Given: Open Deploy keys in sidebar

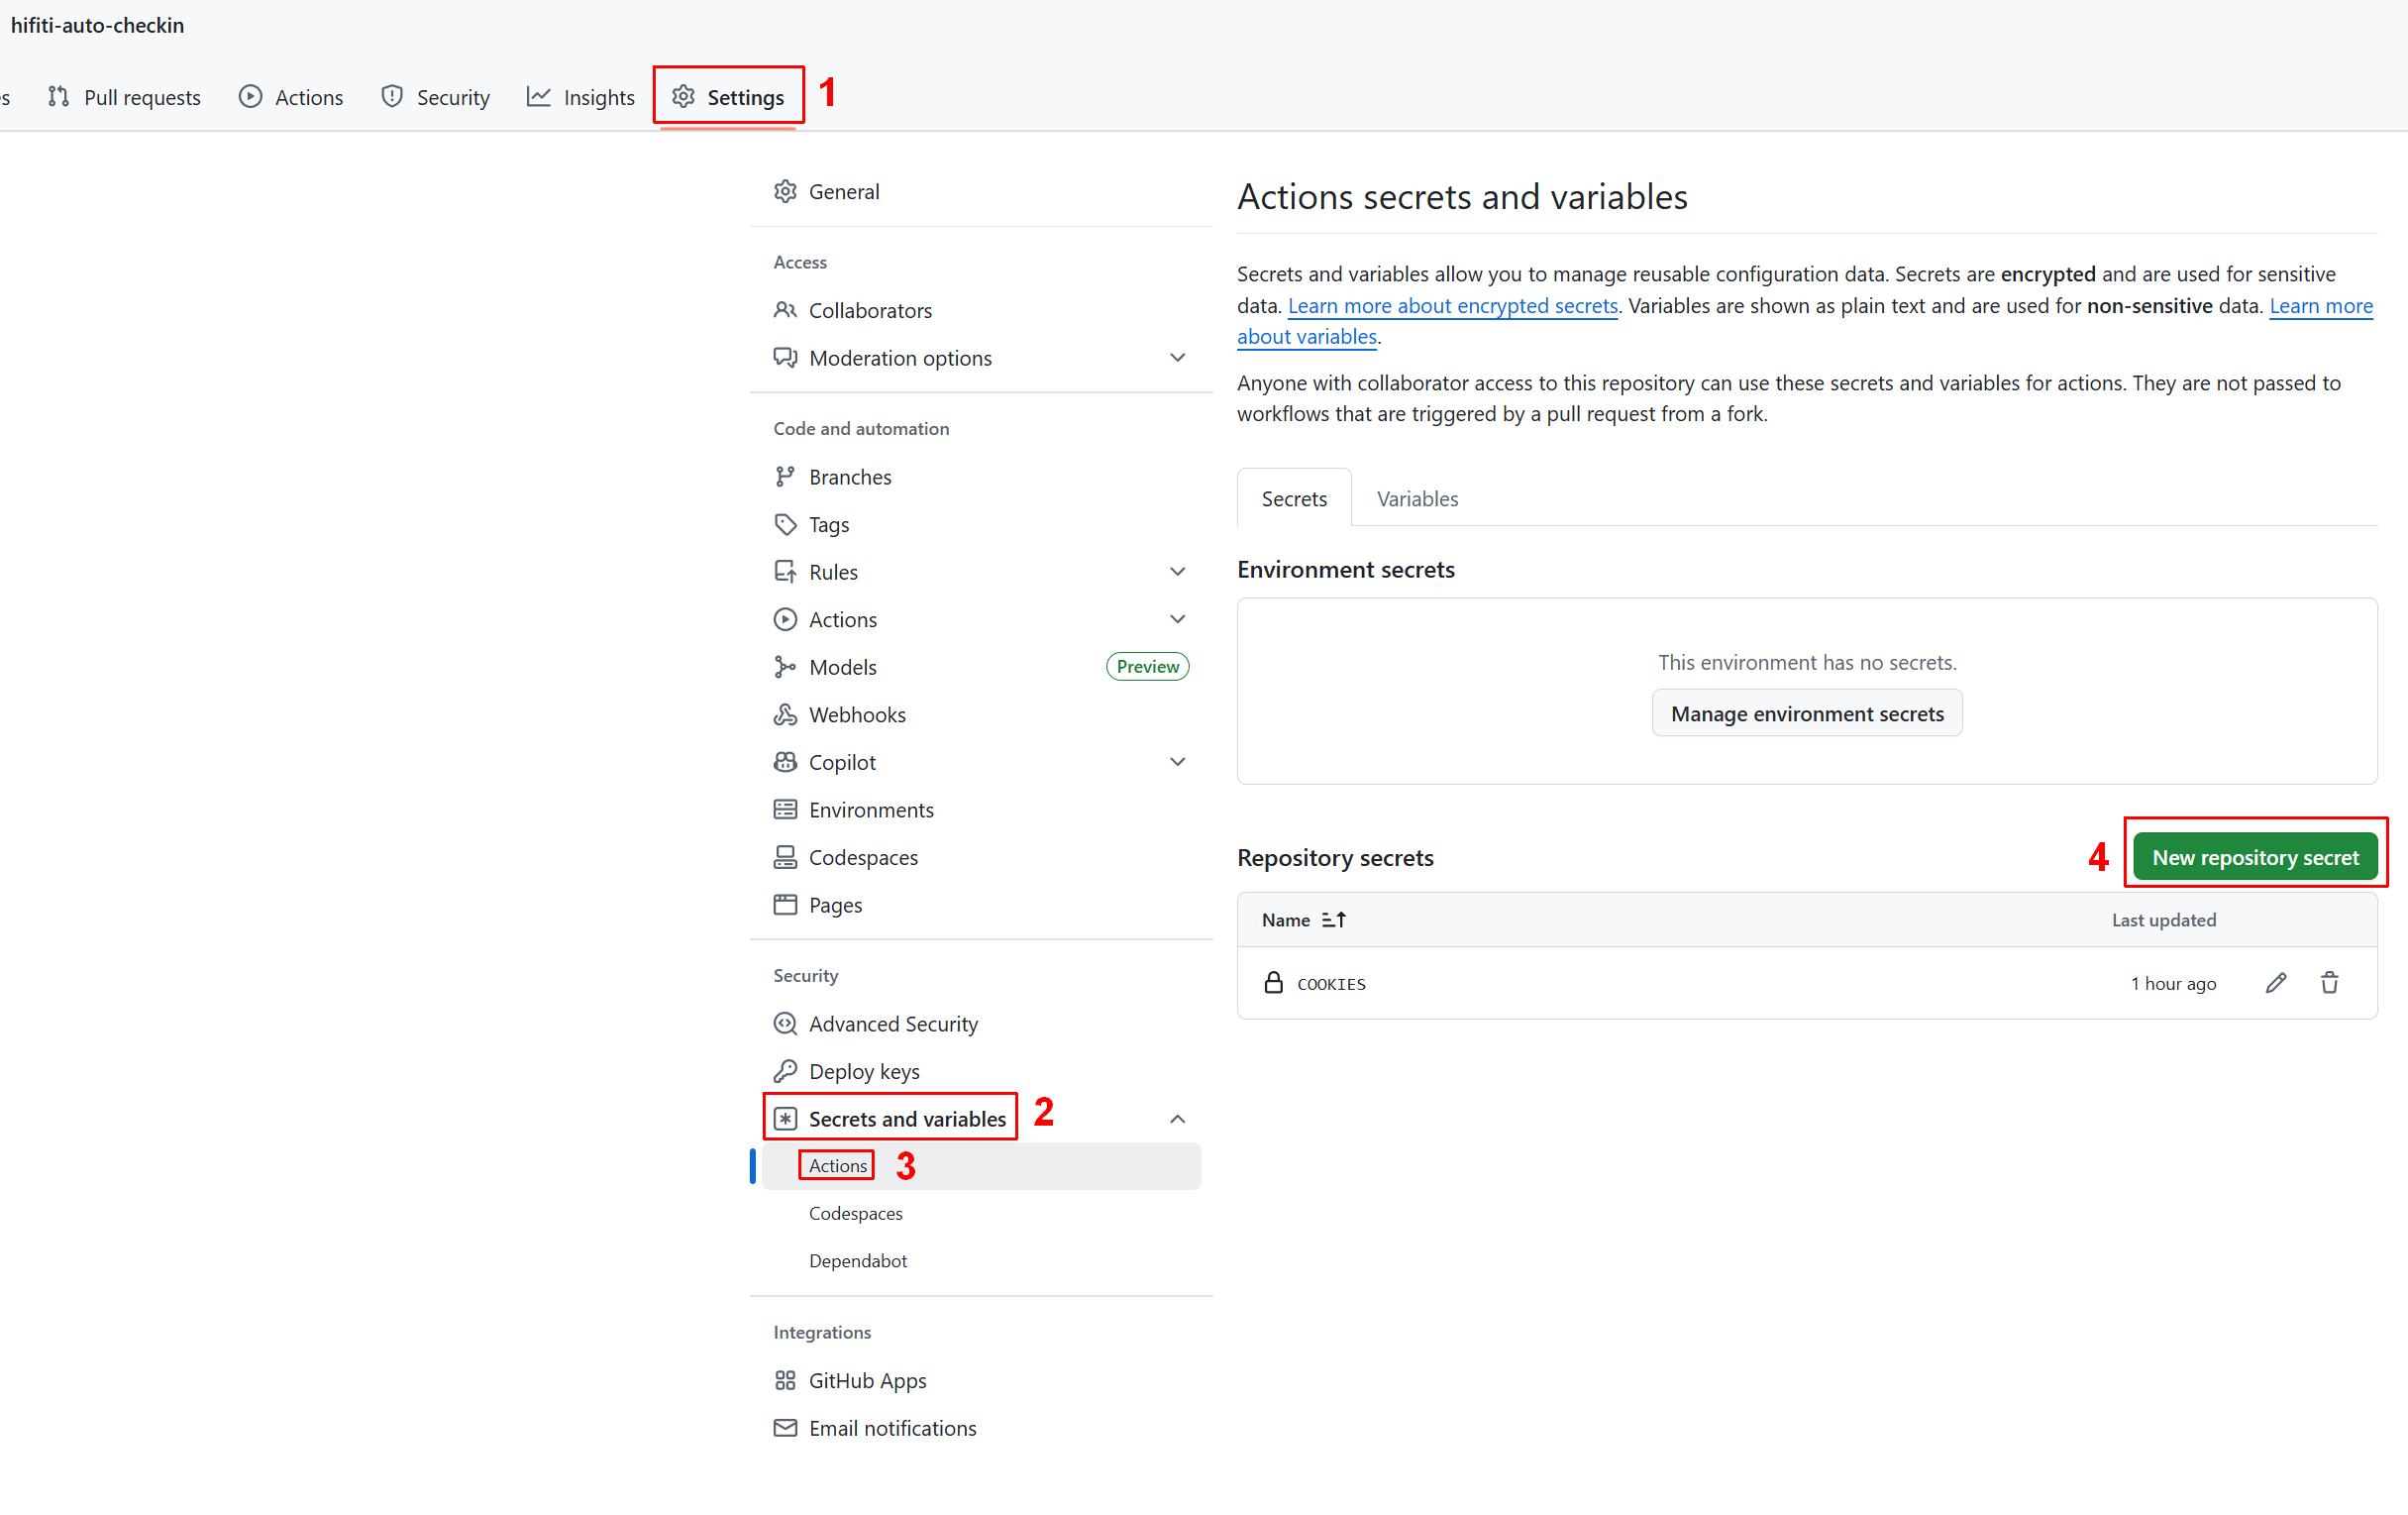Looking at the screenshot, I should click(x=863, y=1071).
